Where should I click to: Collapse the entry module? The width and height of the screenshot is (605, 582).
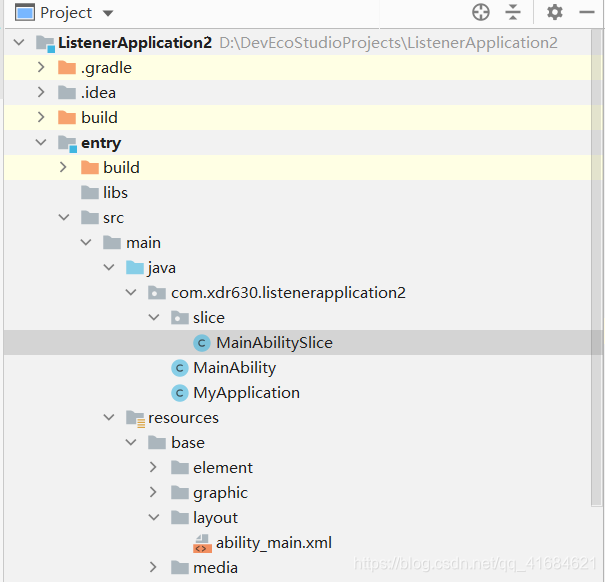[41, 143]
